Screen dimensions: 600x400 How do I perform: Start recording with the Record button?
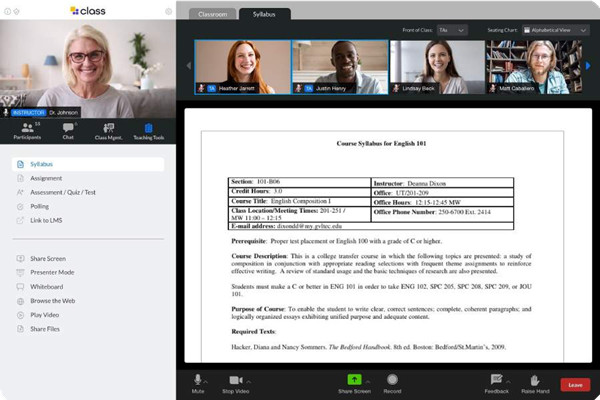pyautogui.click(x=392, y=380)
